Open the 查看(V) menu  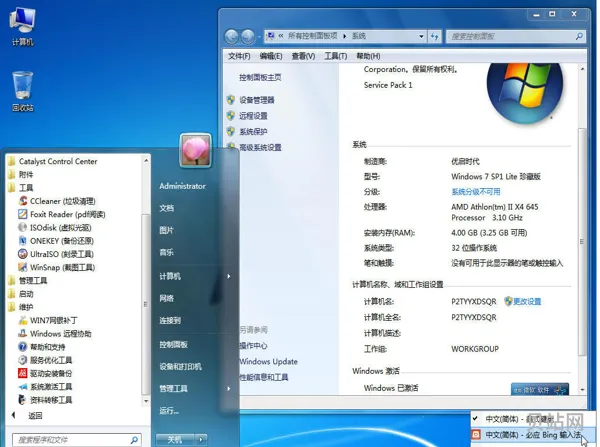coord(303,56)
